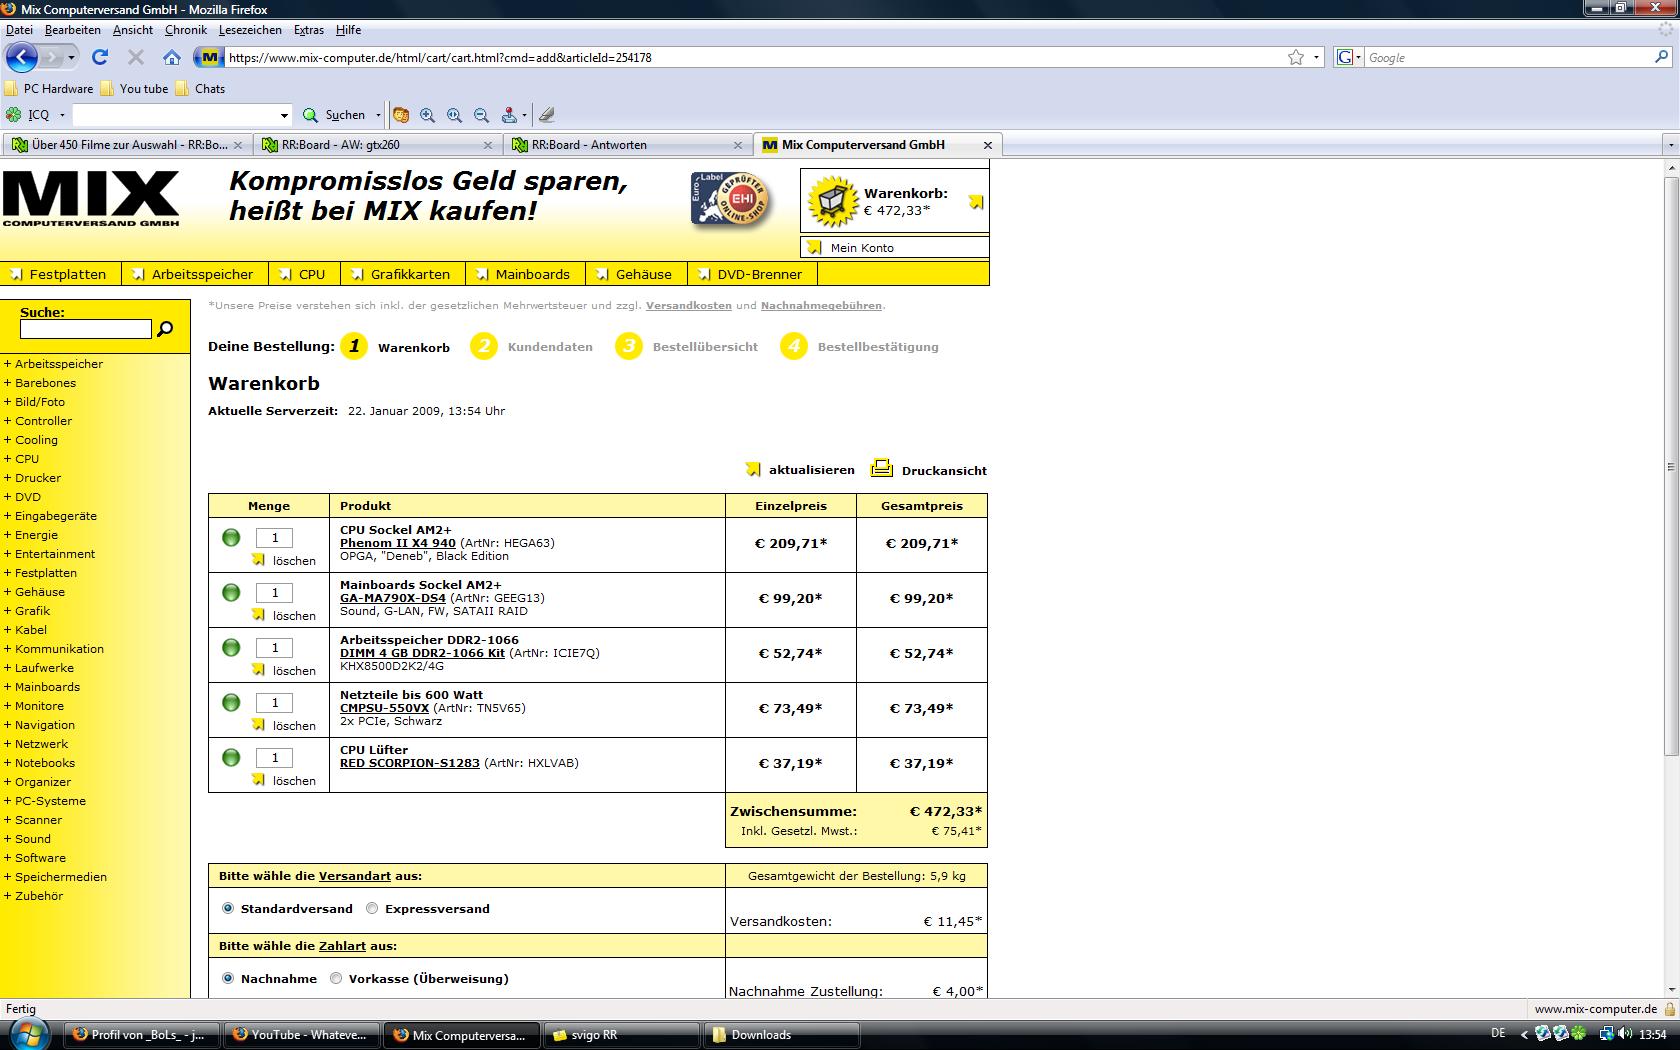Open the Extras menu
The width and height of the screenshot is (1680, 1050).
309,30
